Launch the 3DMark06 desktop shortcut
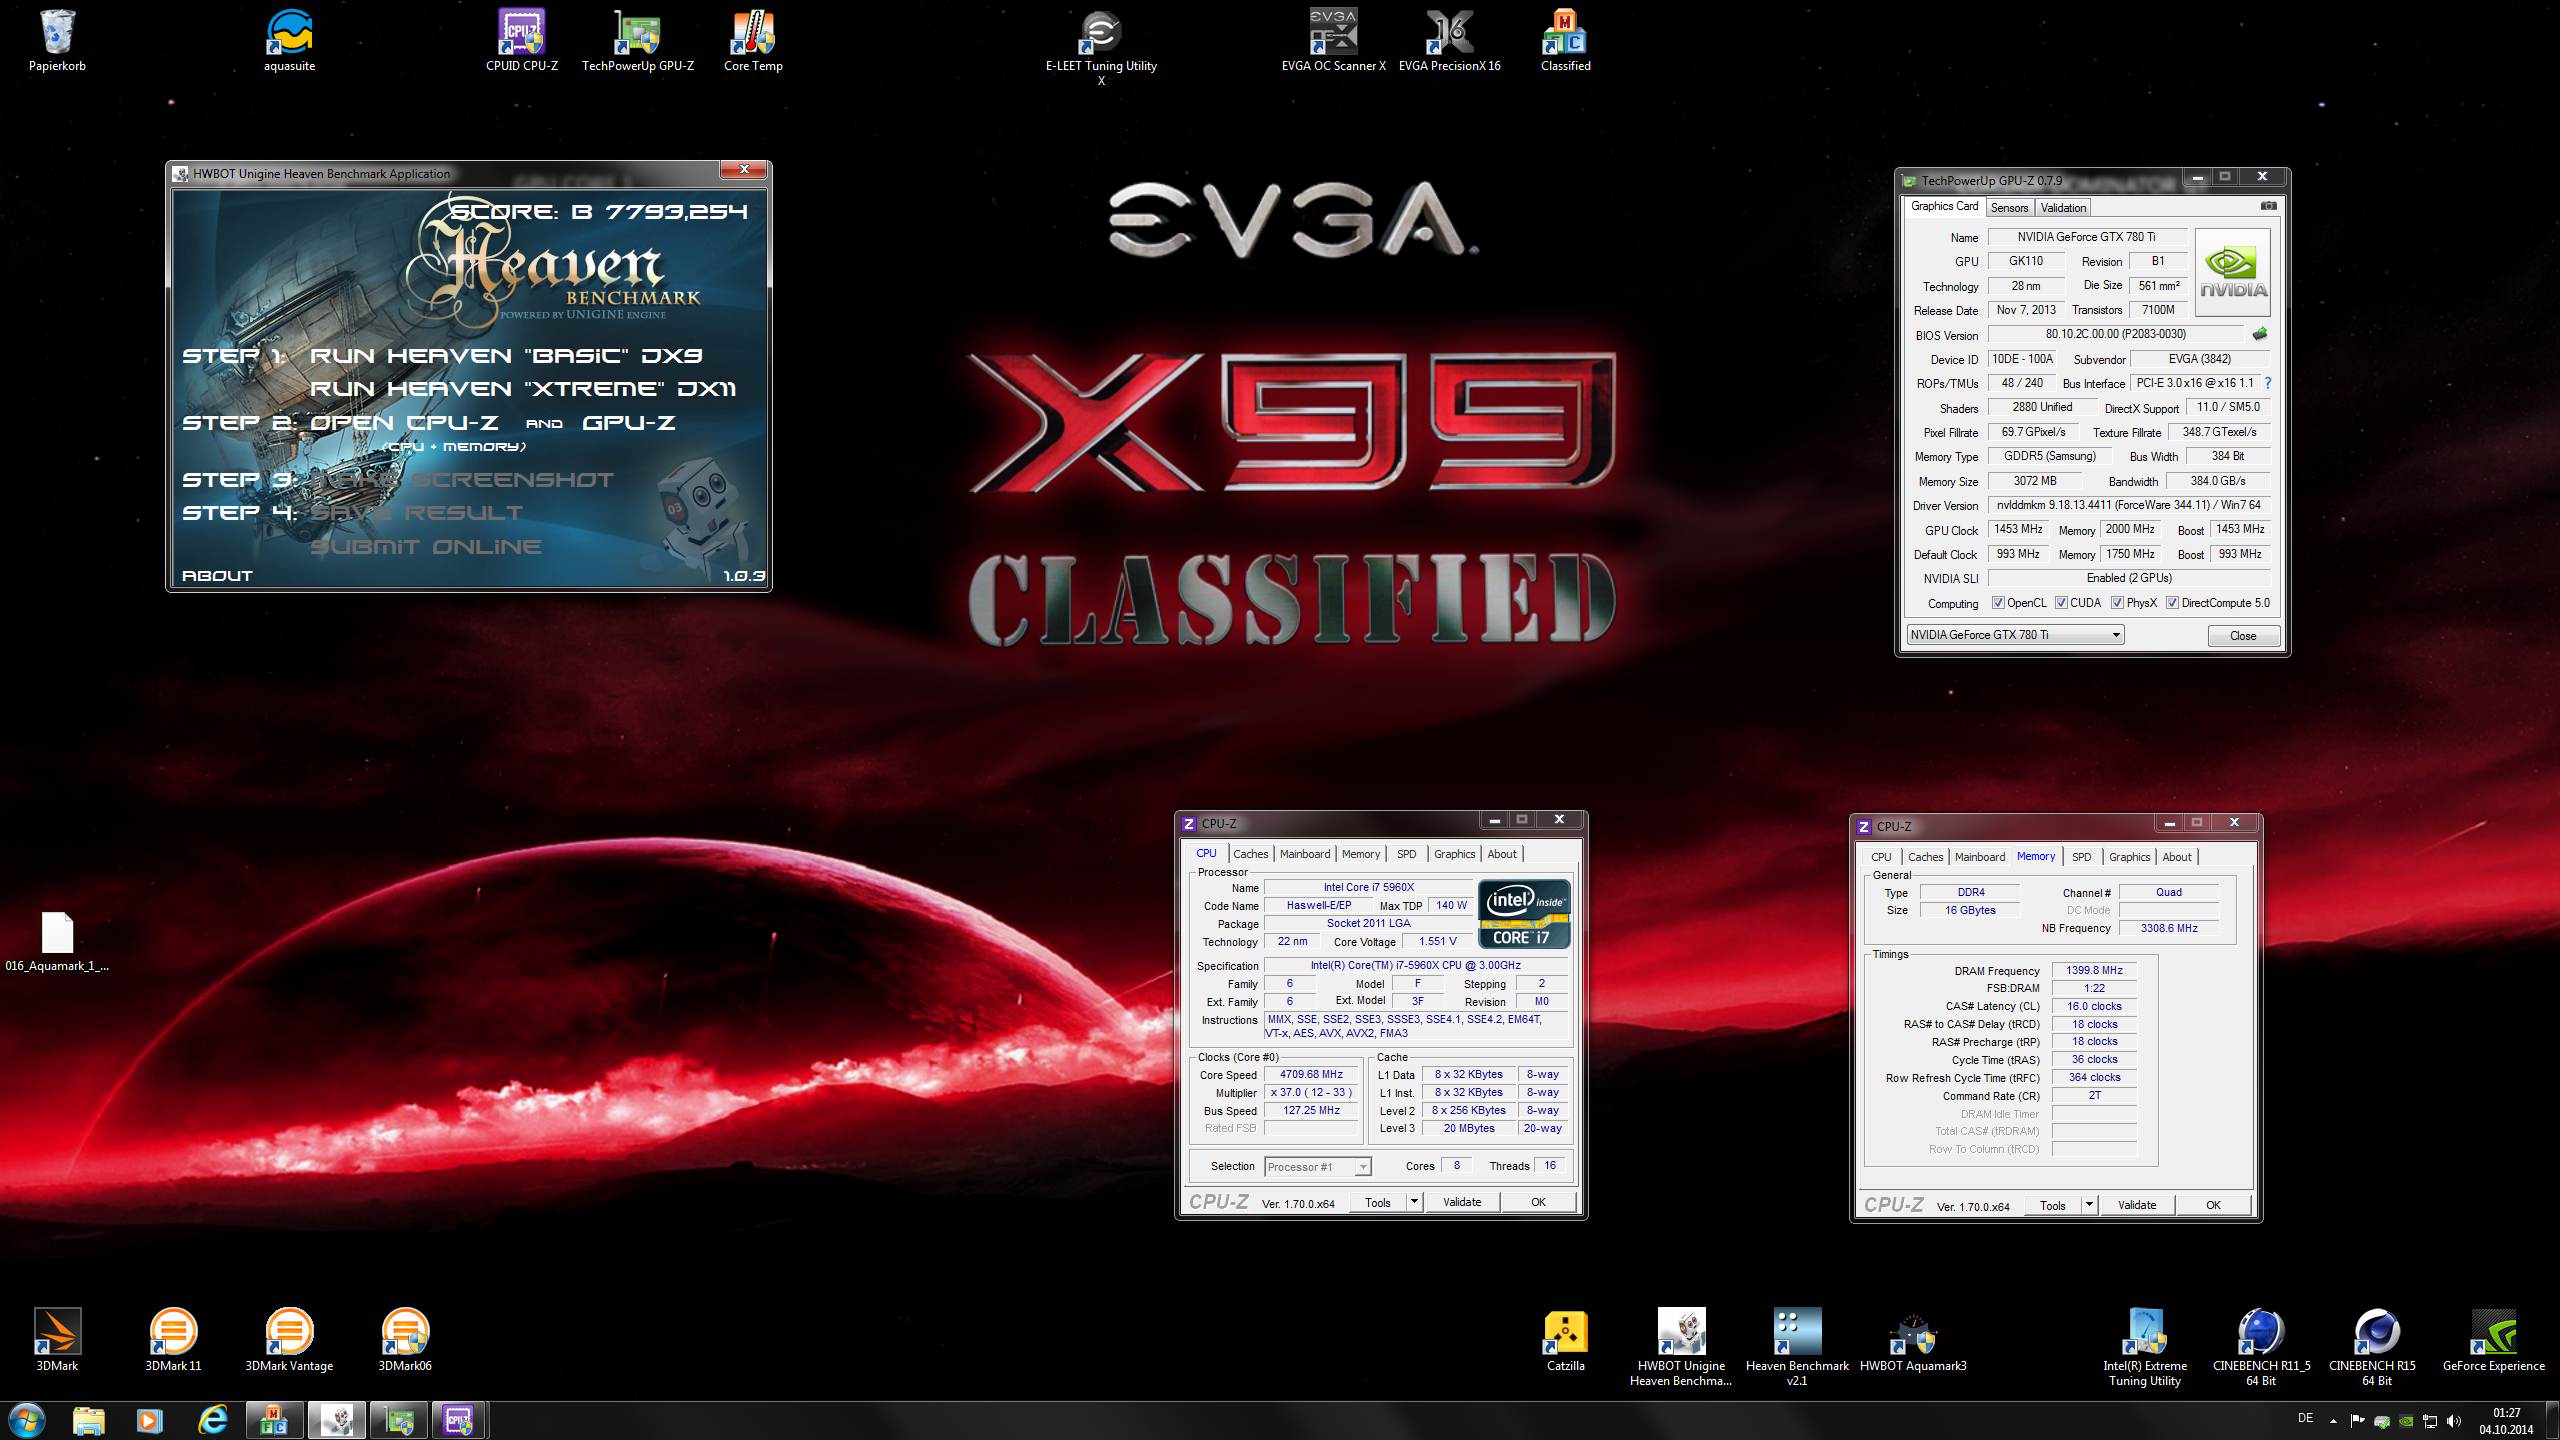The height and width of the screenshot is (1440, 2560). (x=405, y=1340)
